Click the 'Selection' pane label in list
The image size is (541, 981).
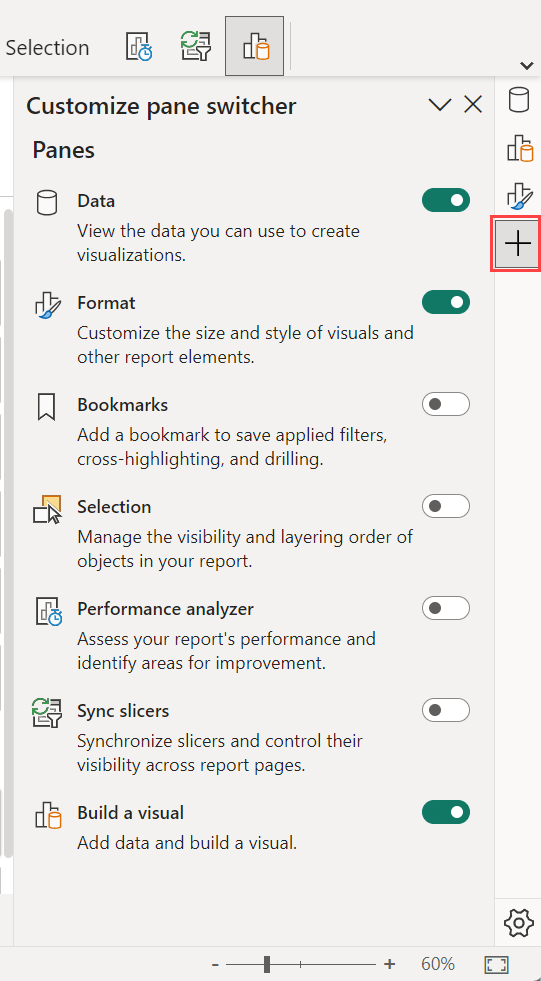click(x=114, y=507)
